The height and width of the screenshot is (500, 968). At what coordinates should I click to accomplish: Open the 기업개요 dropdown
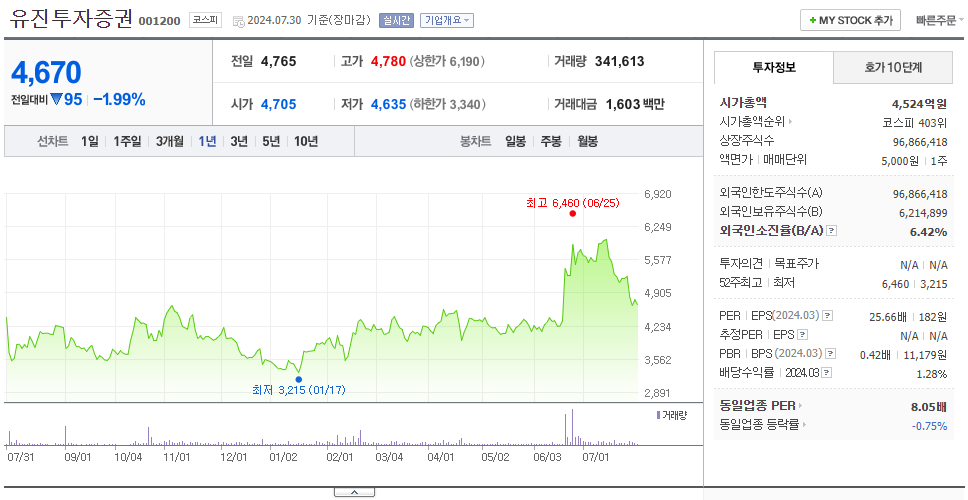[446, 20]
